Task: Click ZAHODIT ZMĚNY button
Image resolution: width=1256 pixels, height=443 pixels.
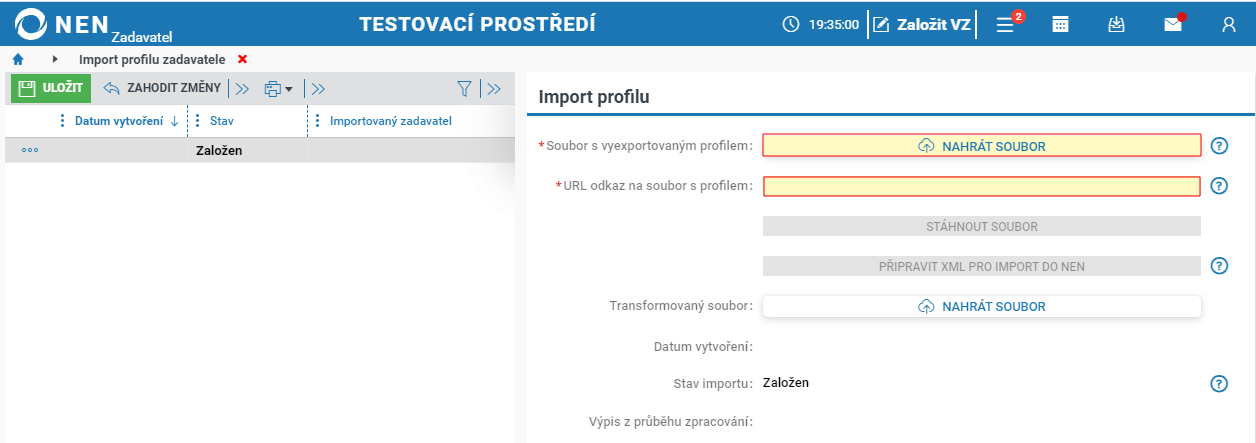Action: point(162,88)
